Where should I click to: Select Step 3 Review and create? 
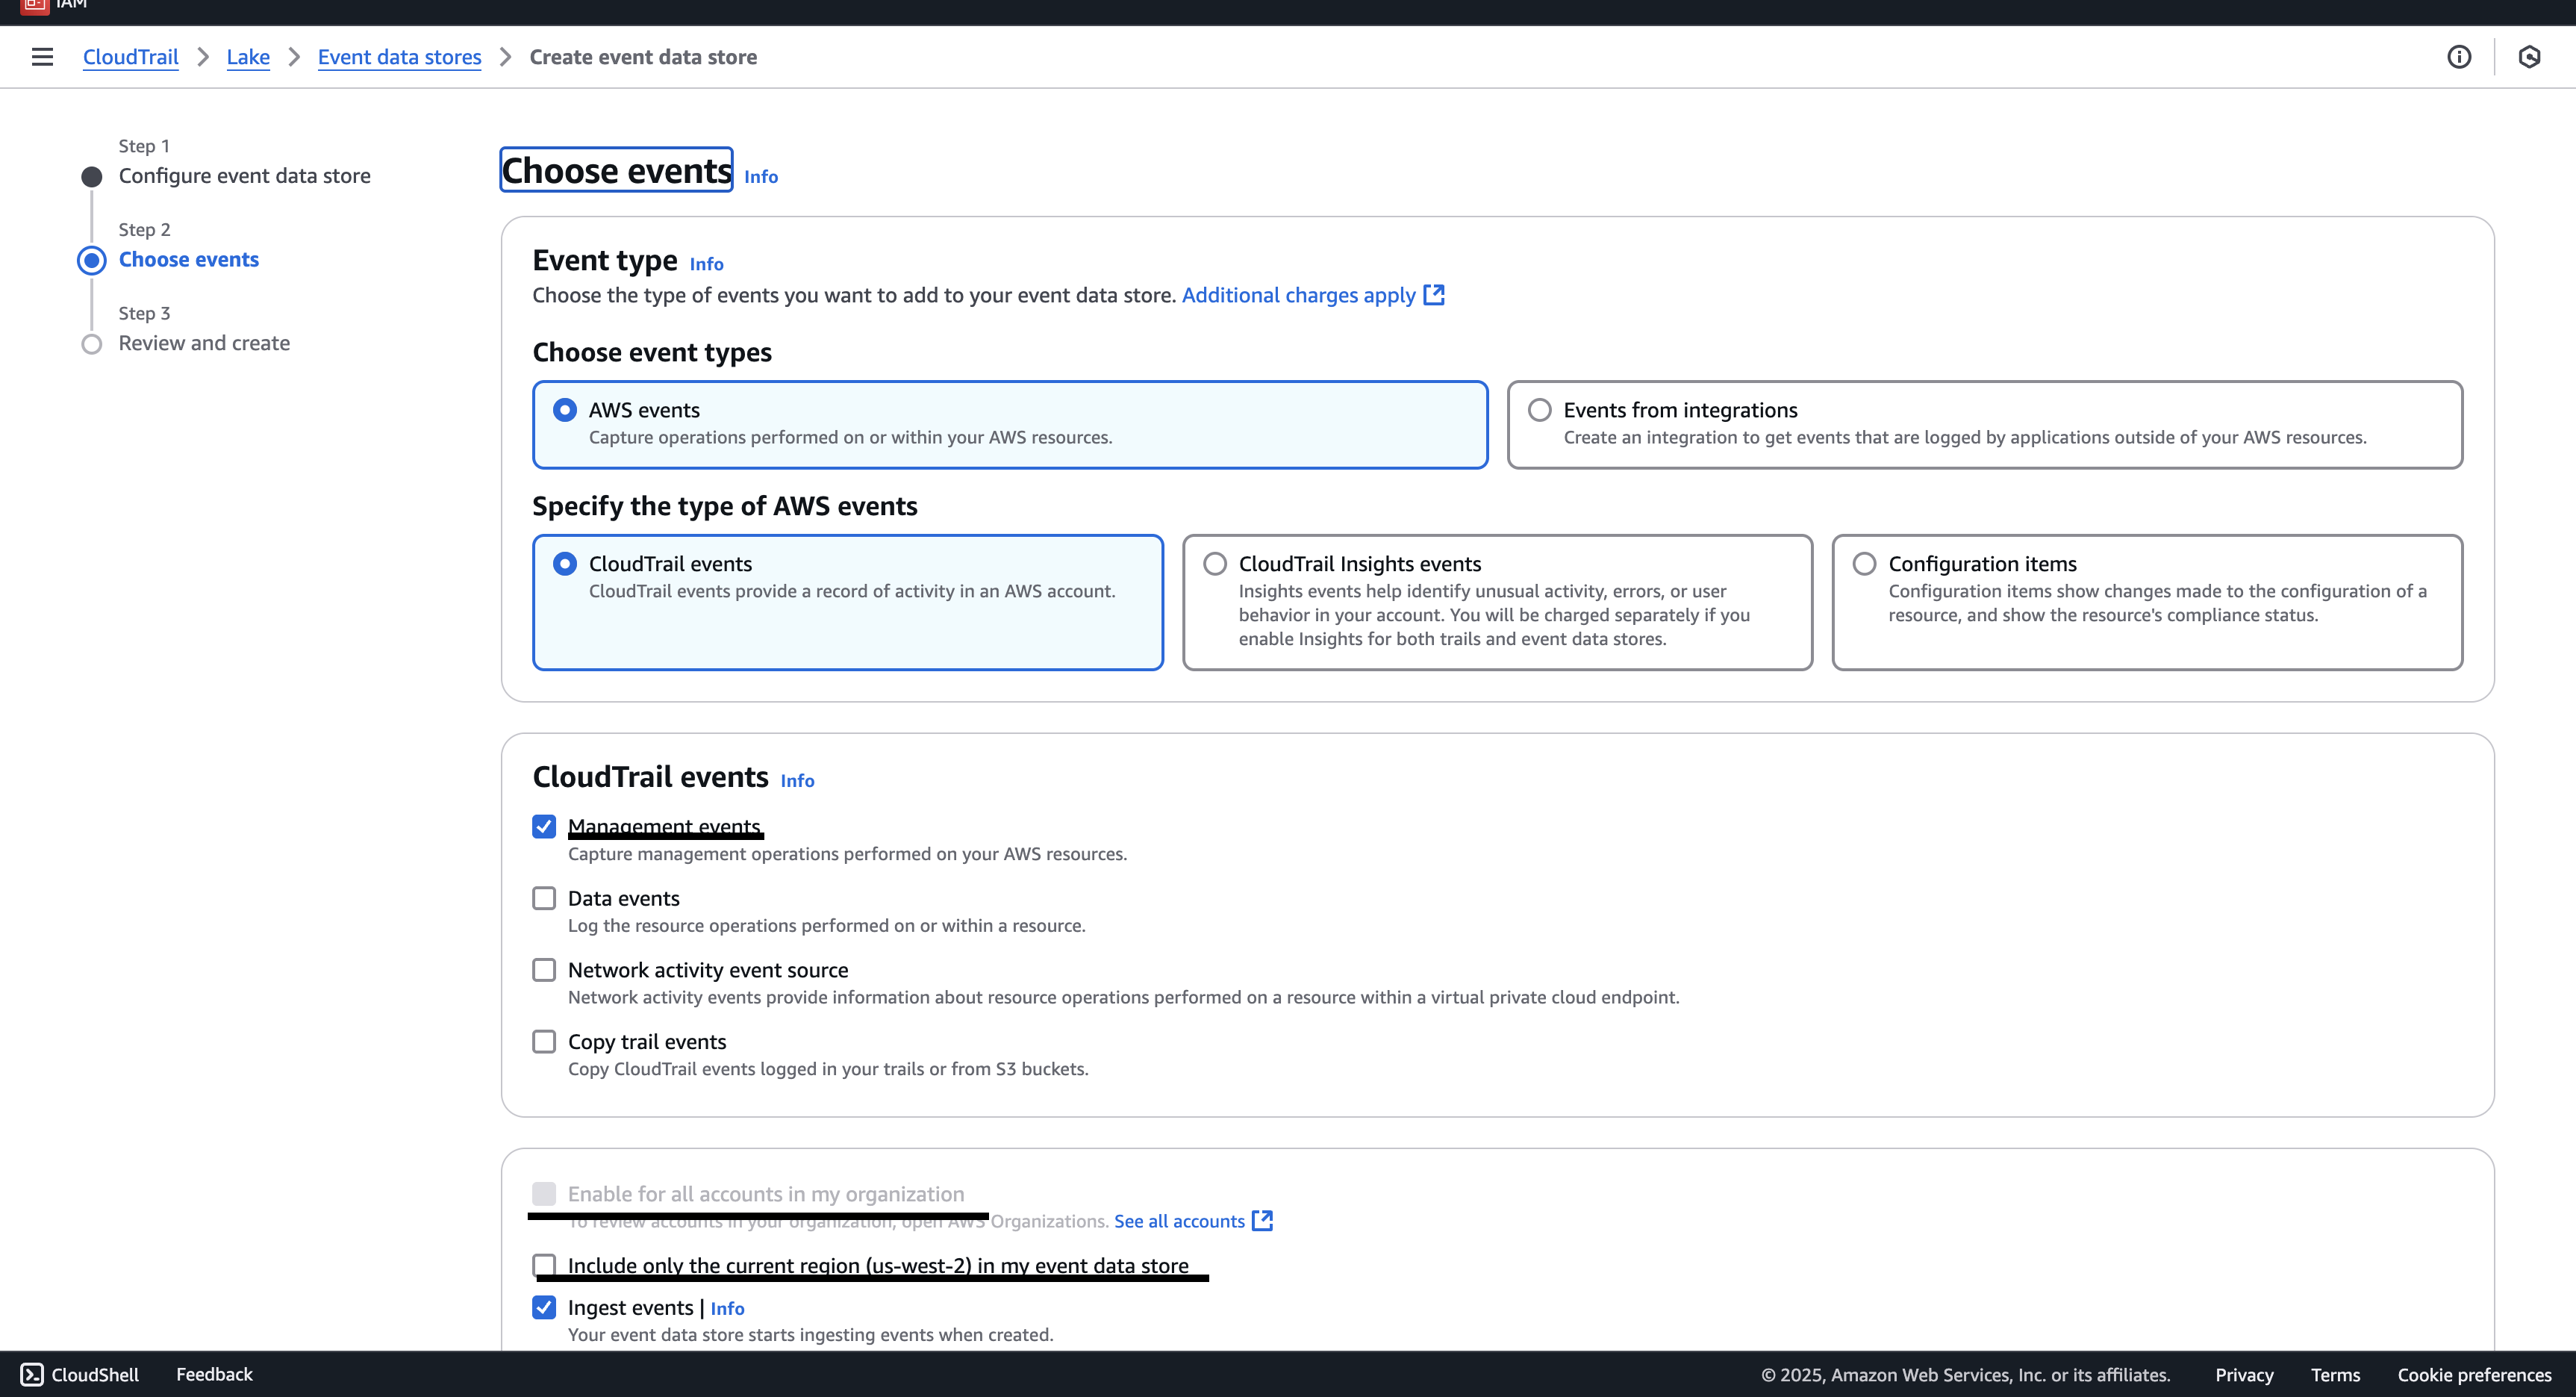(205, 343)
